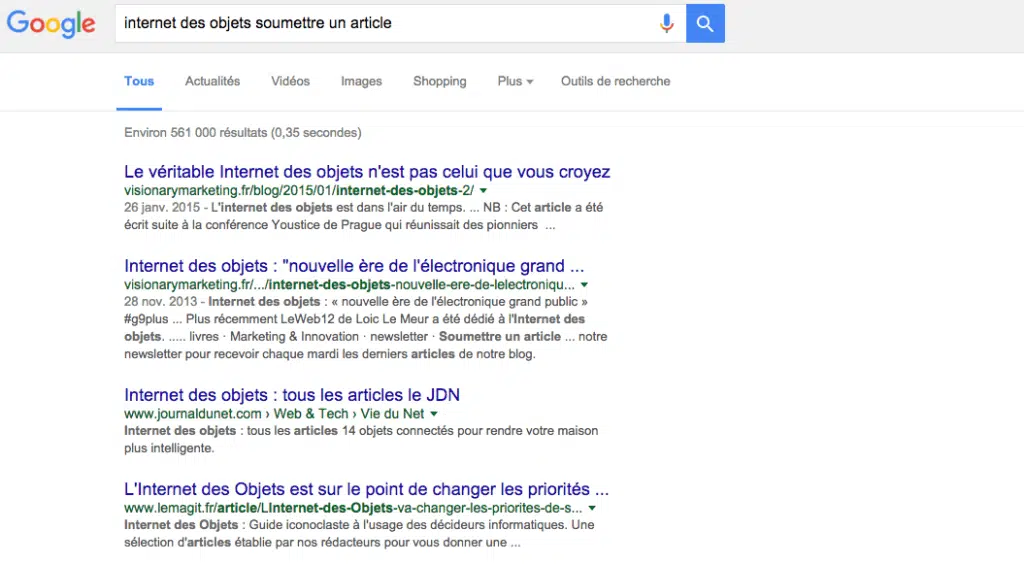Screen dimensions: 1024x564
Task: Switch to the Actualités tab
Action: click(212, 82)
